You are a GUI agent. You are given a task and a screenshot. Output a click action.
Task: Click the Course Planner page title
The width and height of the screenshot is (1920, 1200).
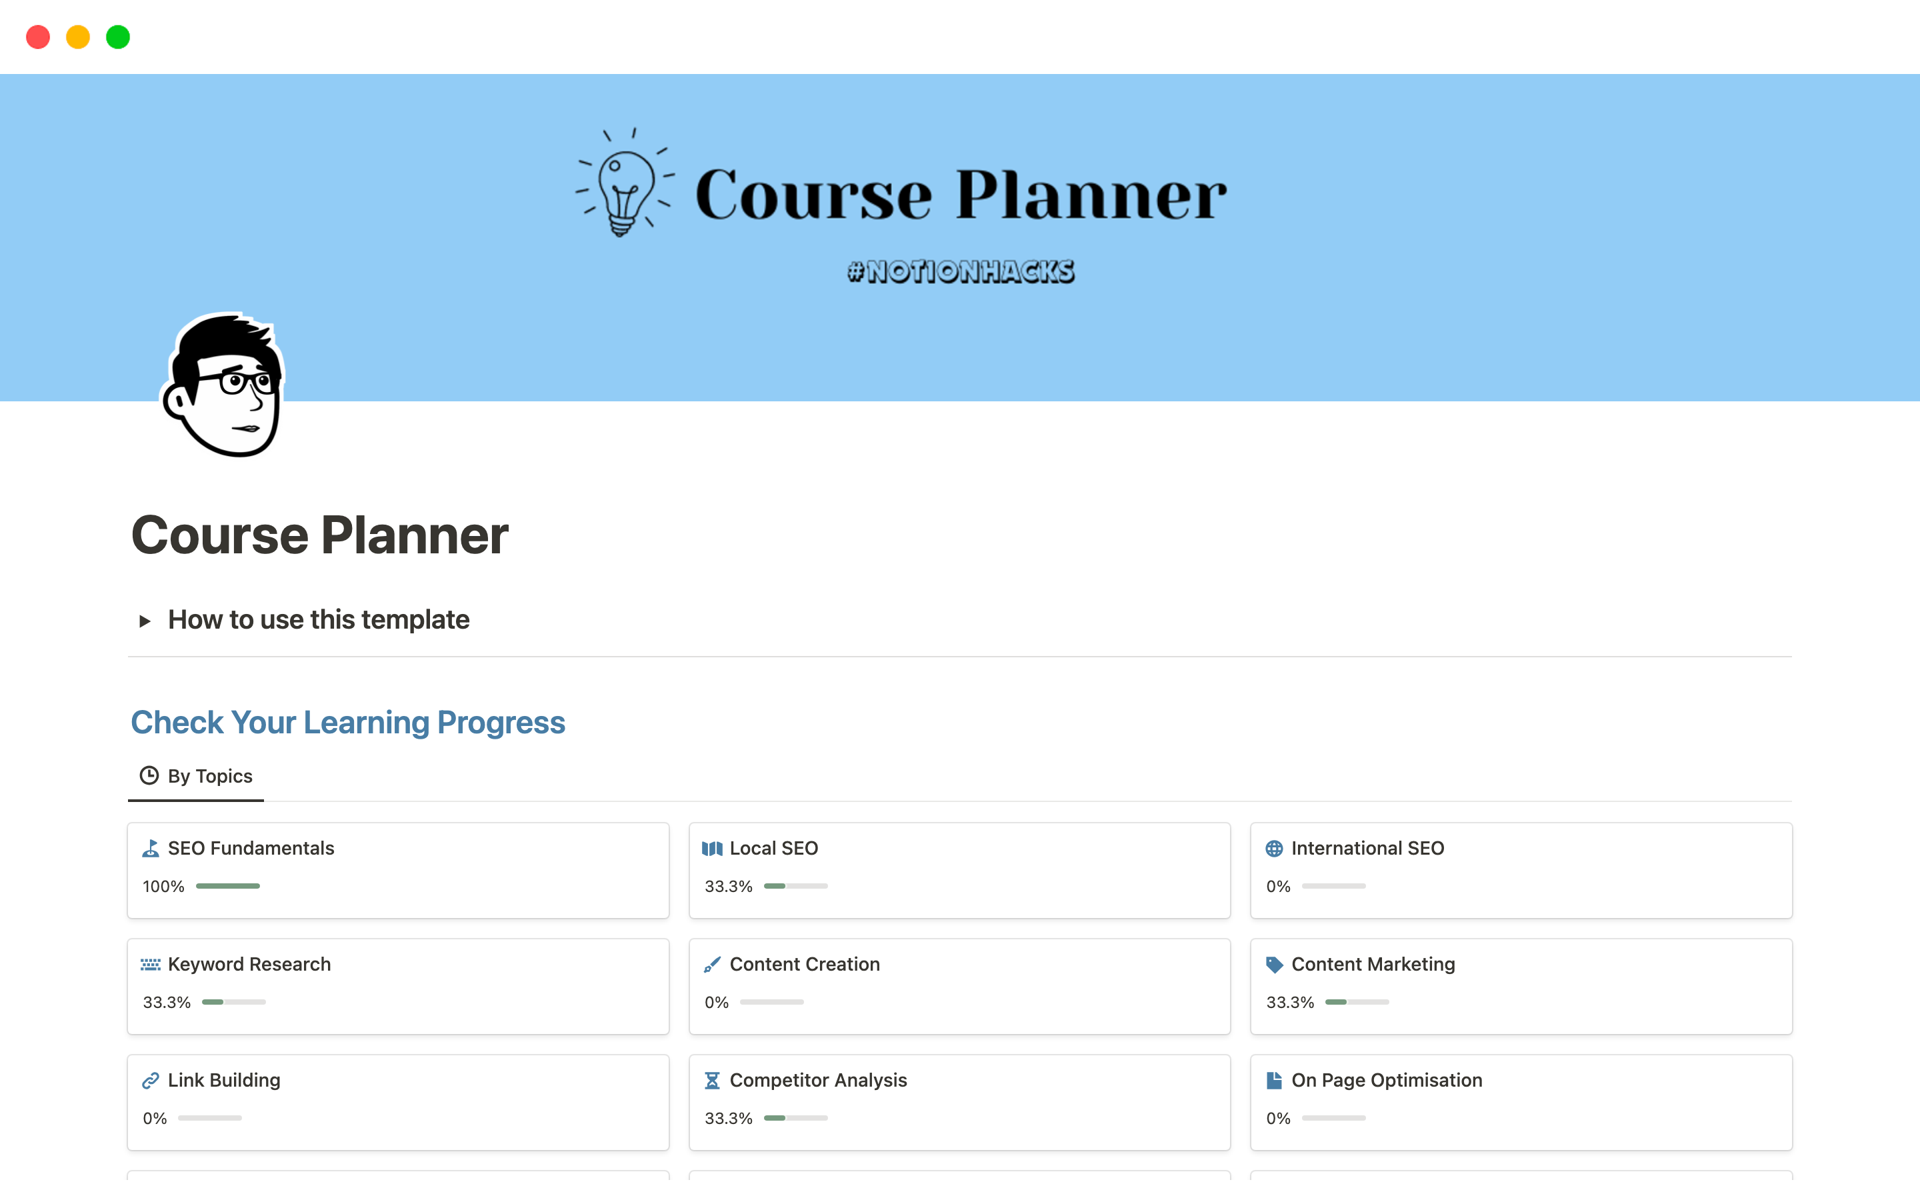click(320, 535)
